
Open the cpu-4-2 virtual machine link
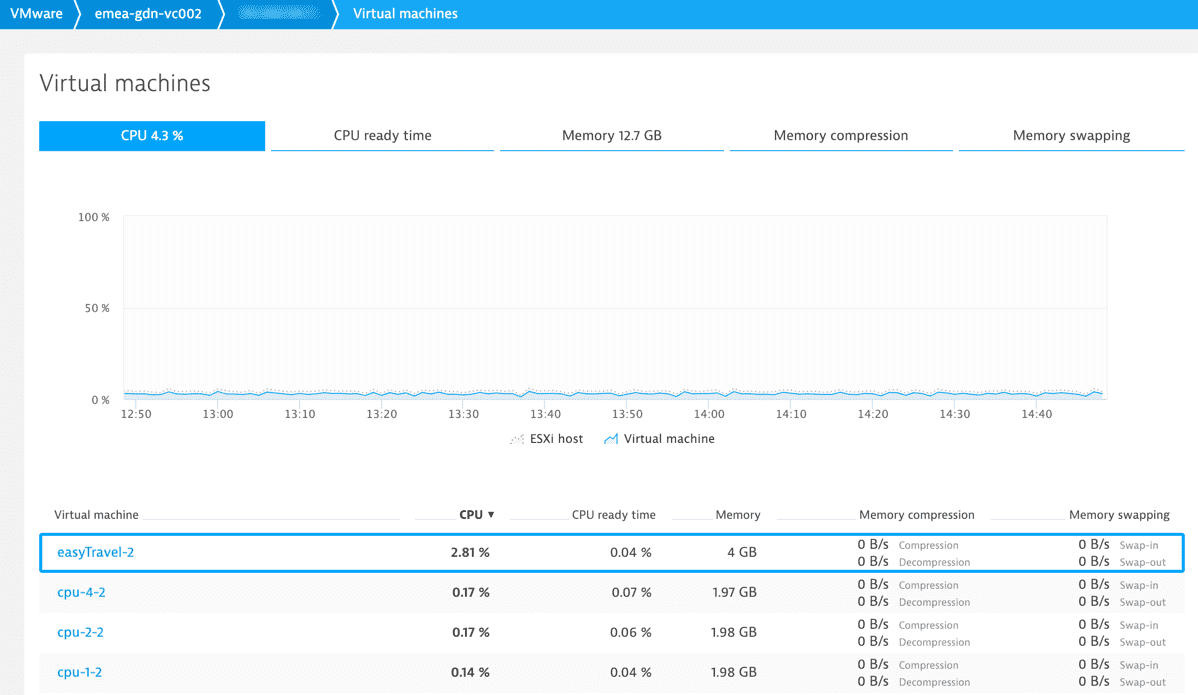pyautogui.click(x=81, y=592)
